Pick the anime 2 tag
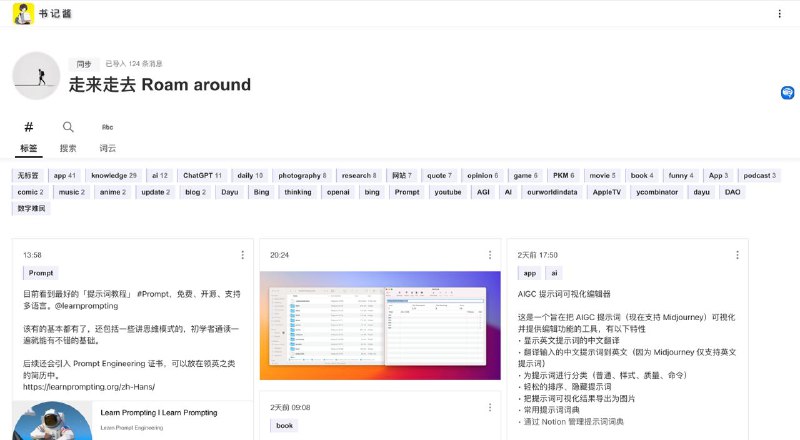The image size is (800, 440). 112,192
